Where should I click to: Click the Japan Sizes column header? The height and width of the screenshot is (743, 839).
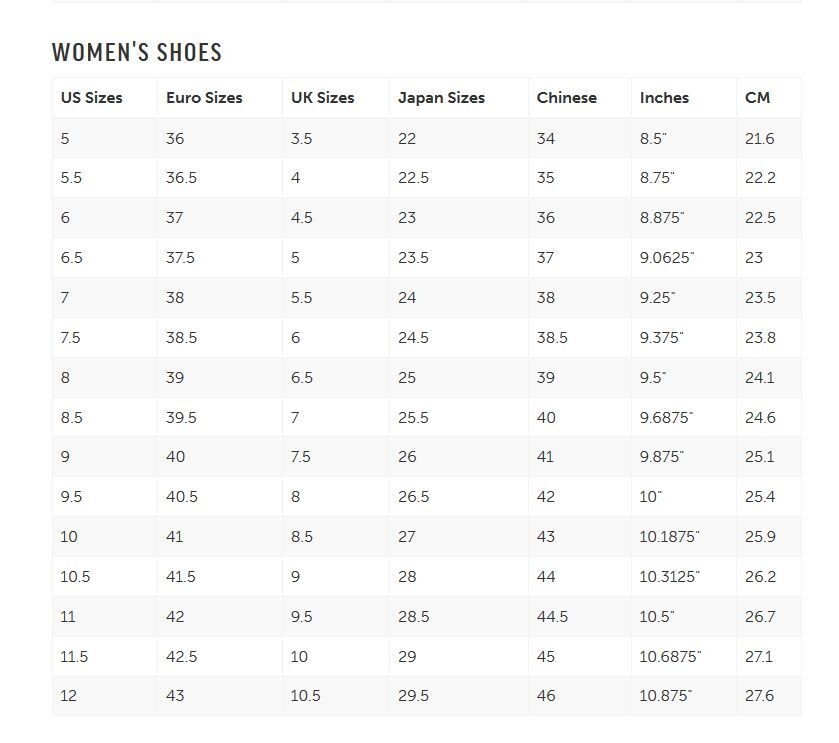point(459,97)
